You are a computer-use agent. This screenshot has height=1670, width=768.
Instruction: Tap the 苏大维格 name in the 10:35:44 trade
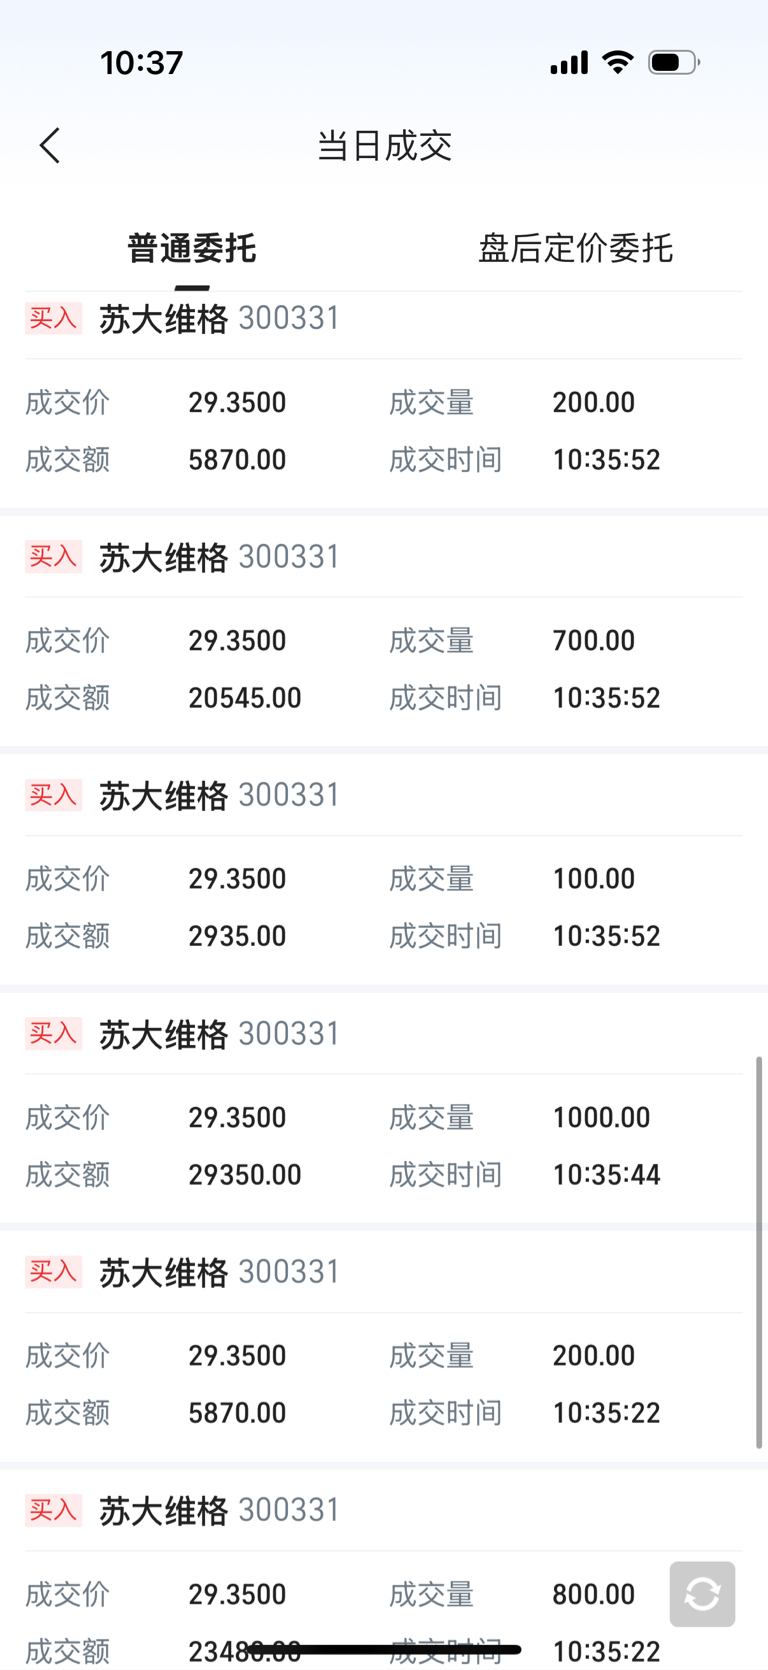tap(164, 1034)
